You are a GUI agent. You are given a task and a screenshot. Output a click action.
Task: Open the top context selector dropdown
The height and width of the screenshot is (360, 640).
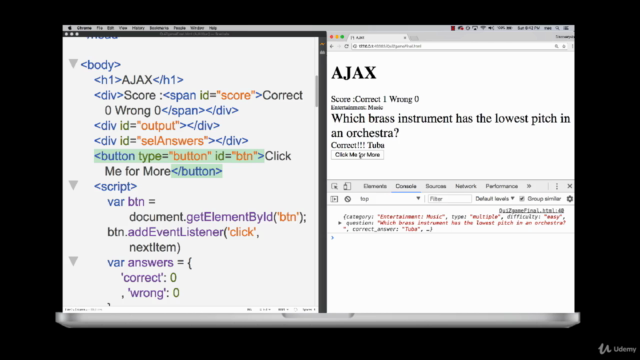click(x=390, y=199)
